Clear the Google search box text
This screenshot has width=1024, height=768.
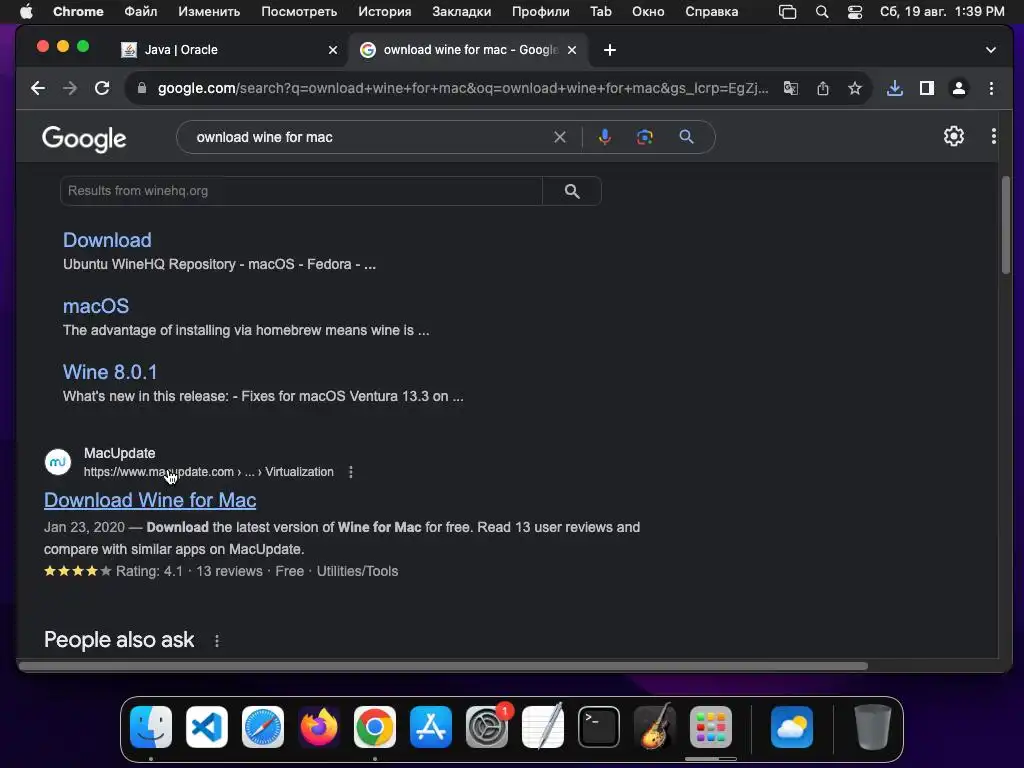click(x=560, y=137)
